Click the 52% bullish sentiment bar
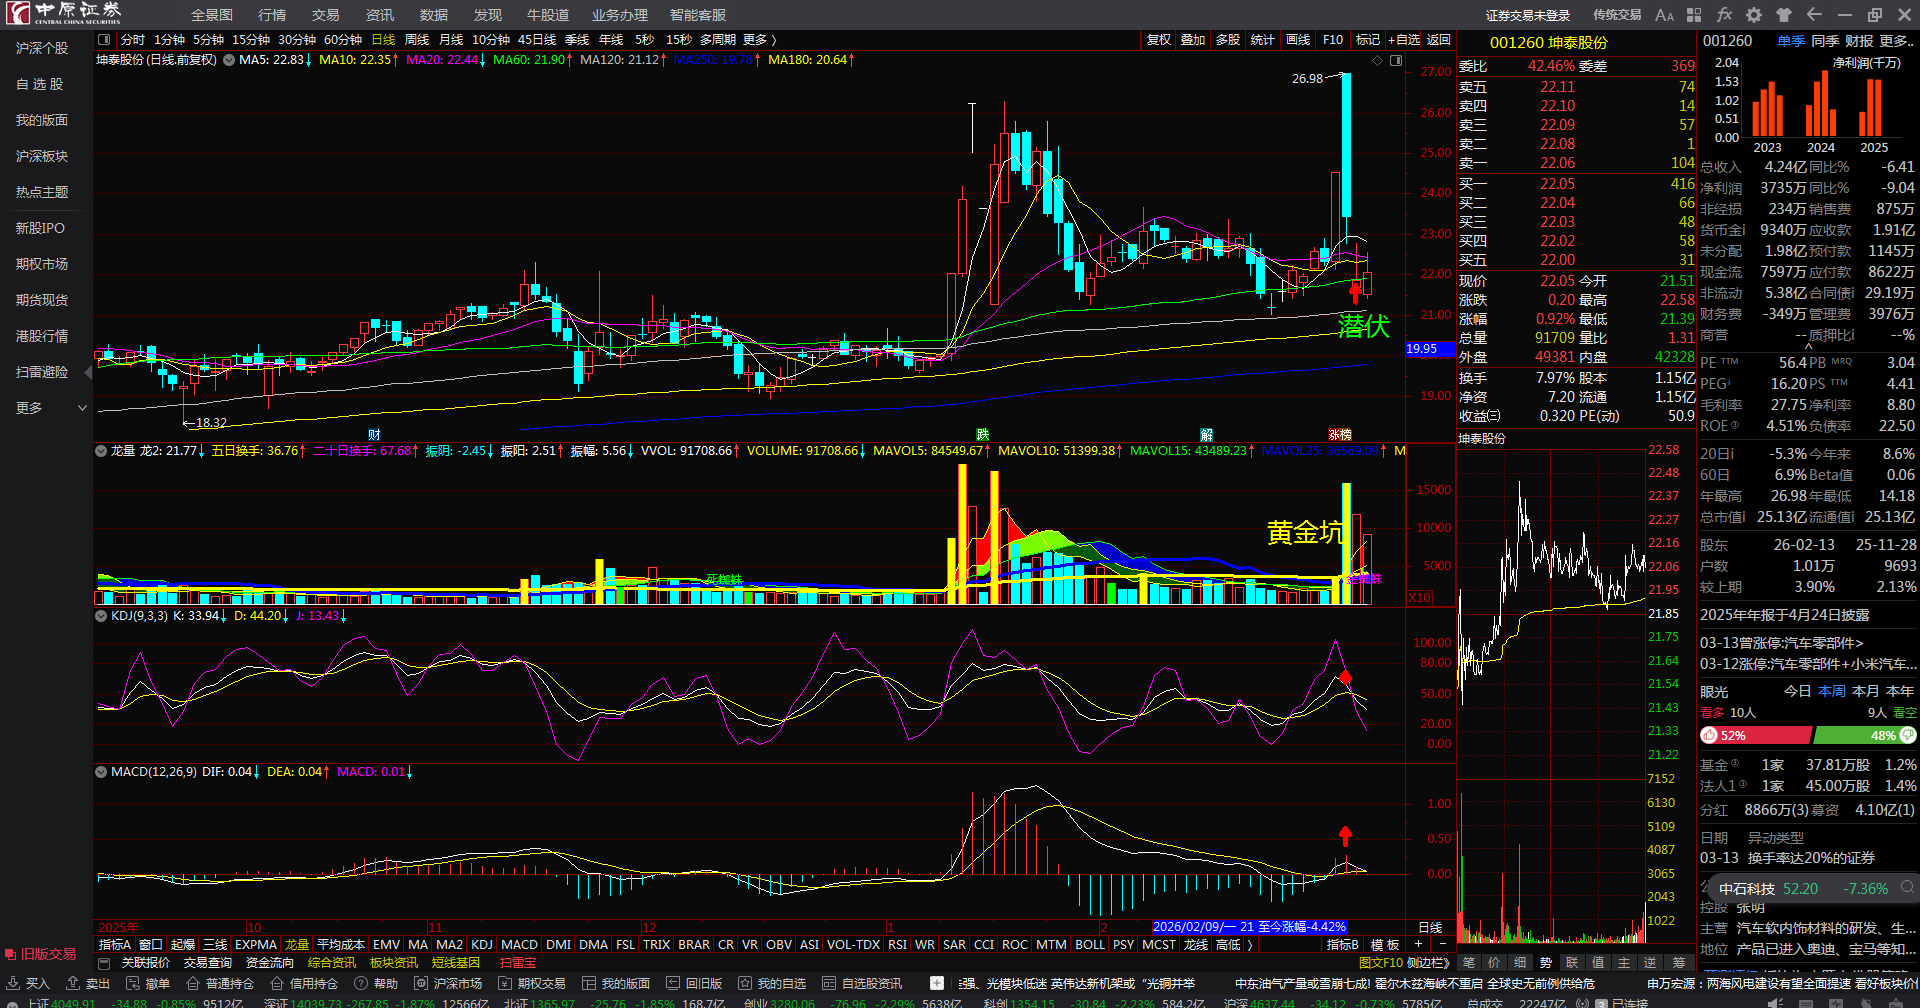Screen dimensions: 1920x1008 (x=1756, y=736)
